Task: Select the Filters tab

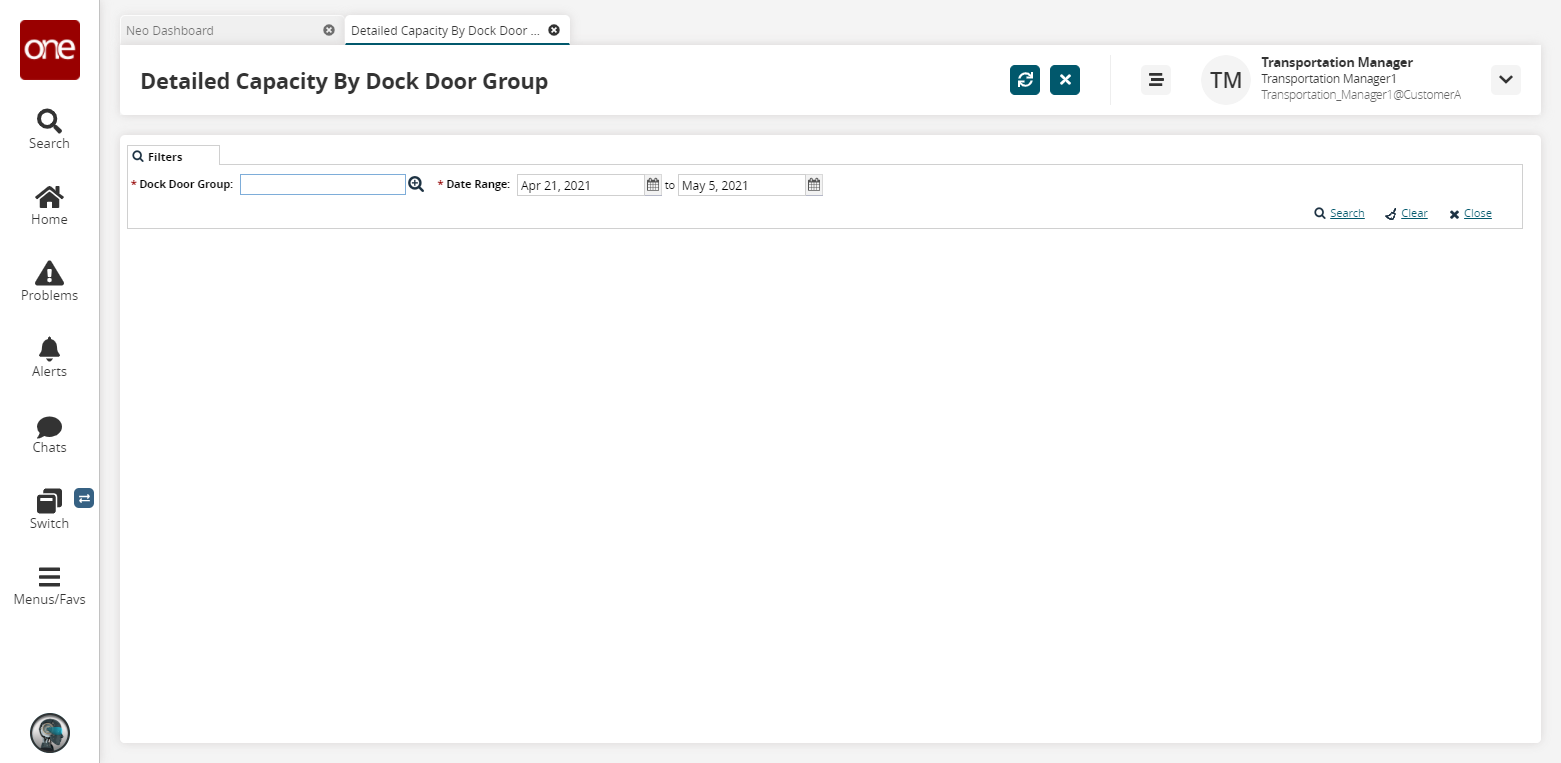Action: coord(173,156)
